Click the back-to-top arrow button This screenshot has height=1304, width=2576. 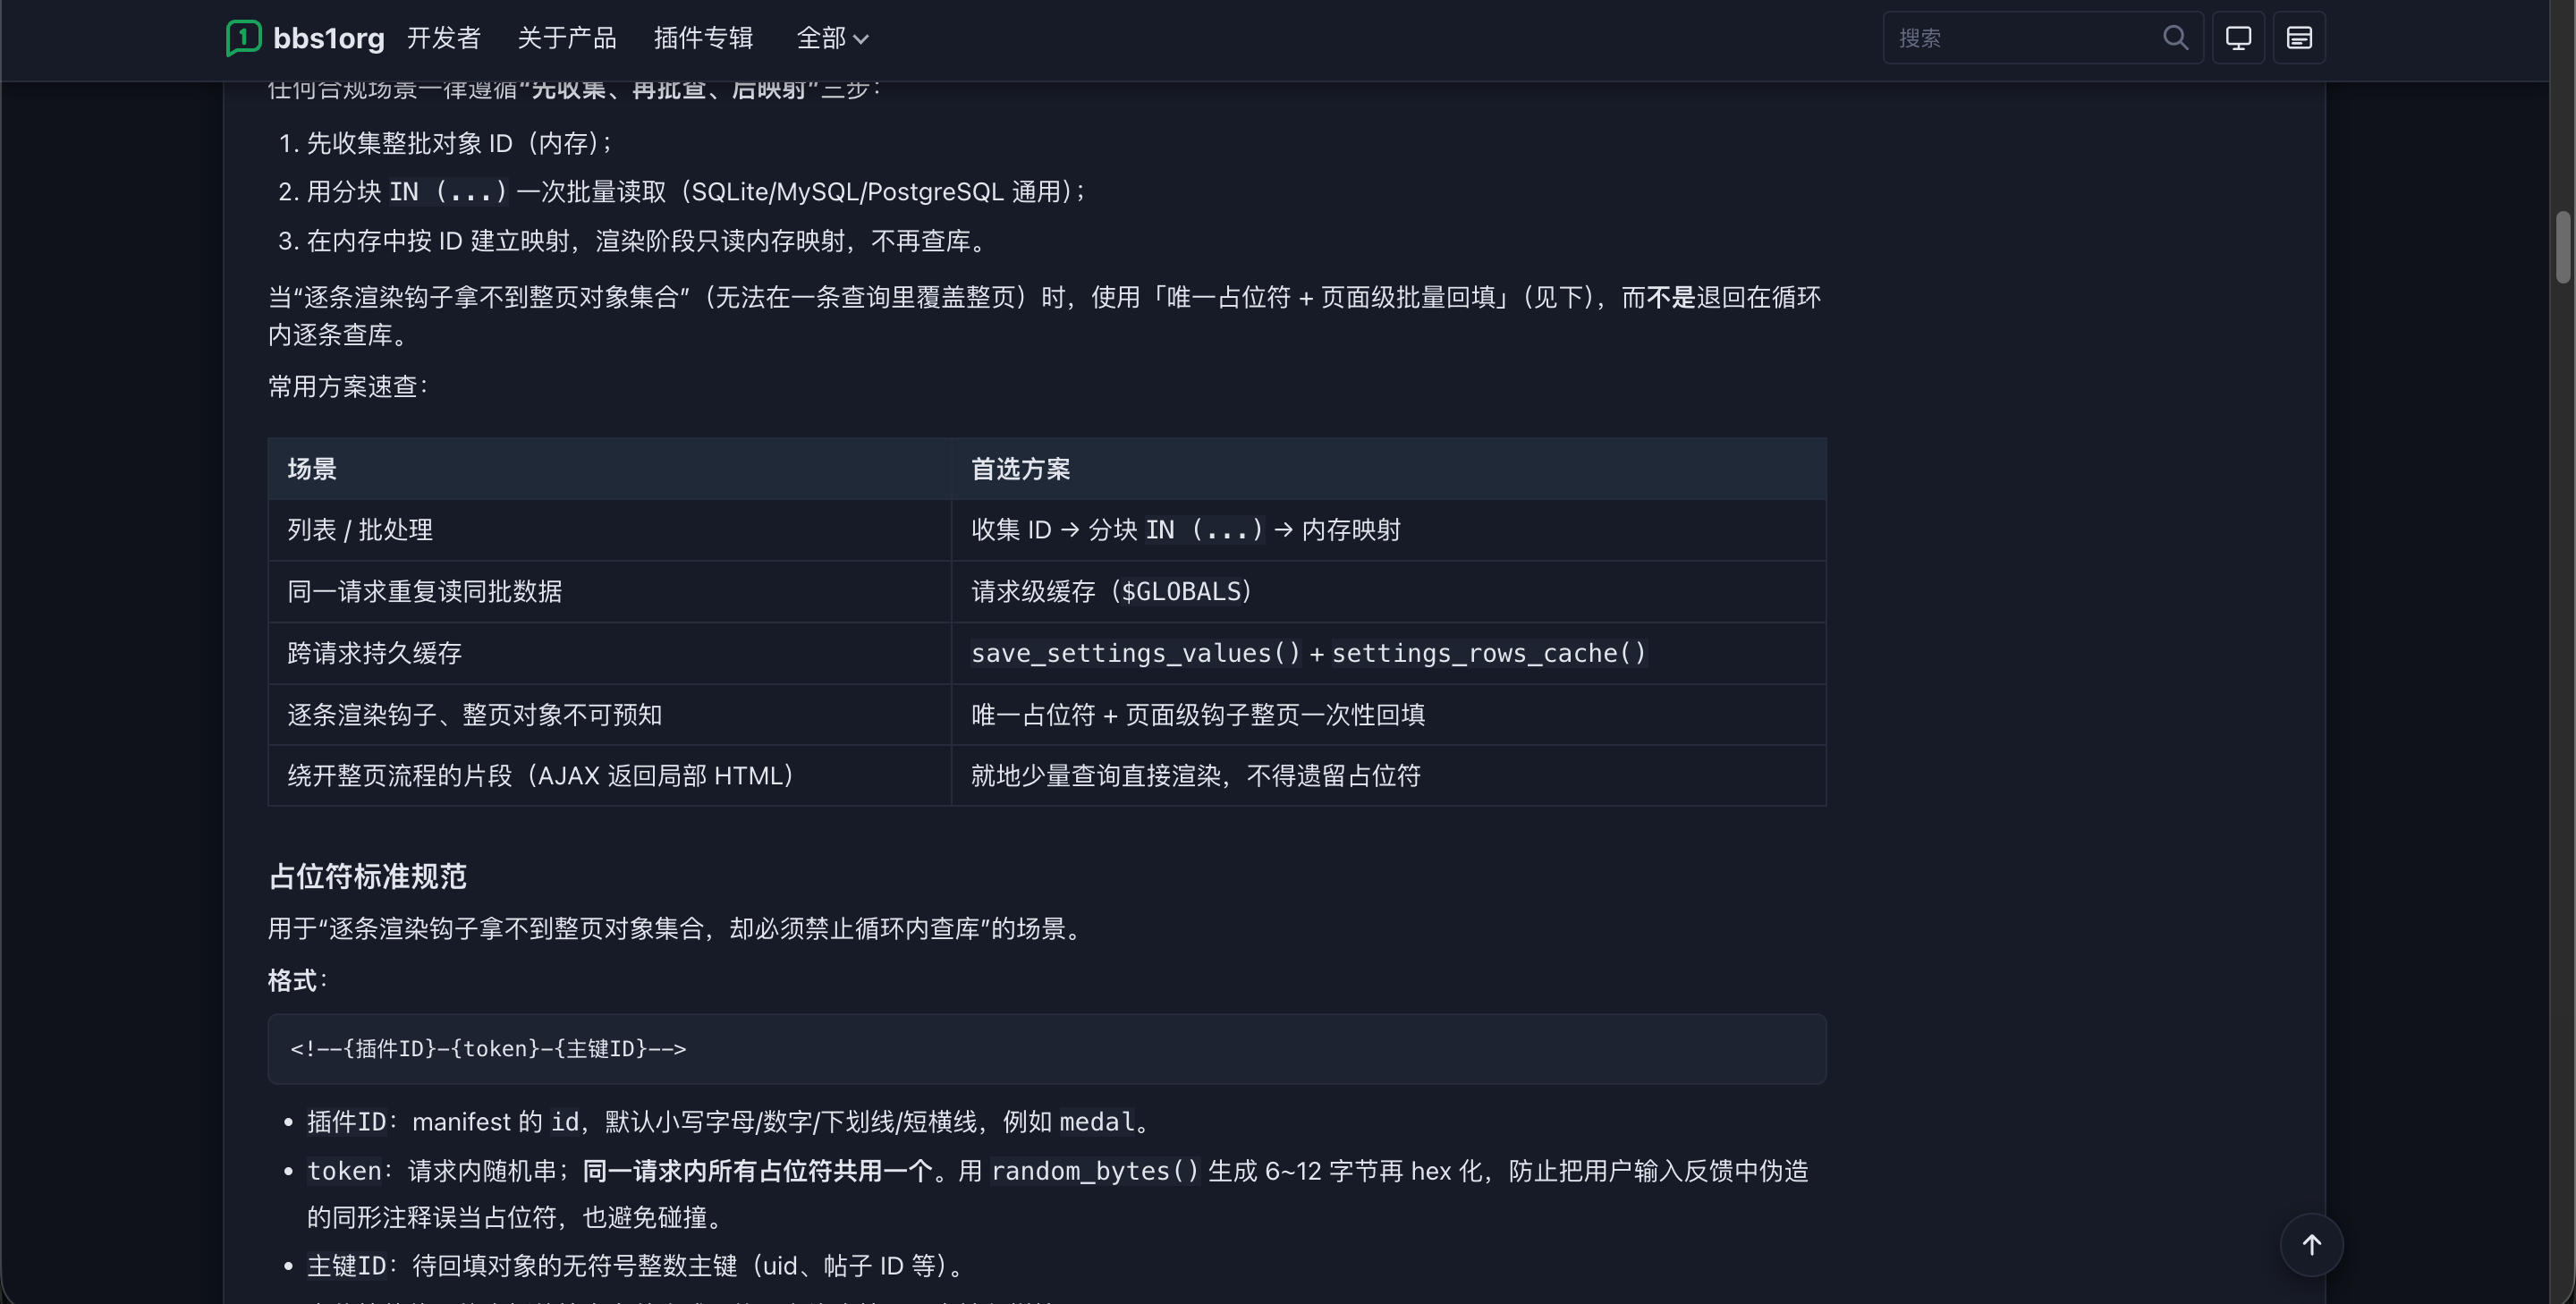tap(2311, 1245)
